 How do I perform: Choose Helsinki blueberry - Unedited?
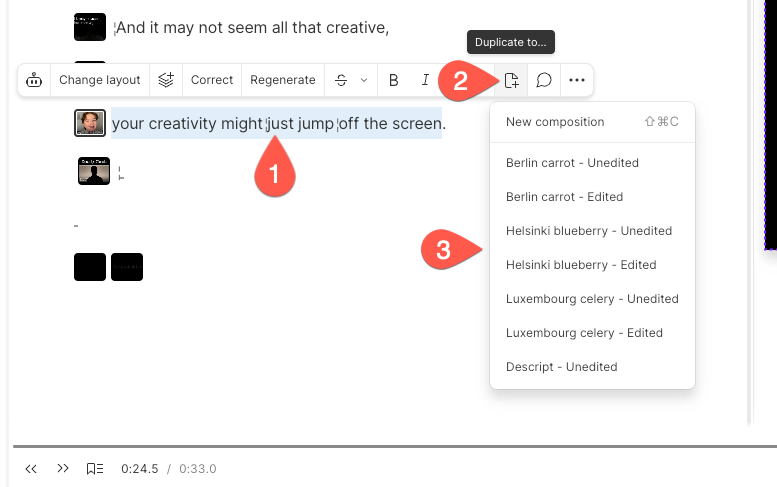point(592,231)
